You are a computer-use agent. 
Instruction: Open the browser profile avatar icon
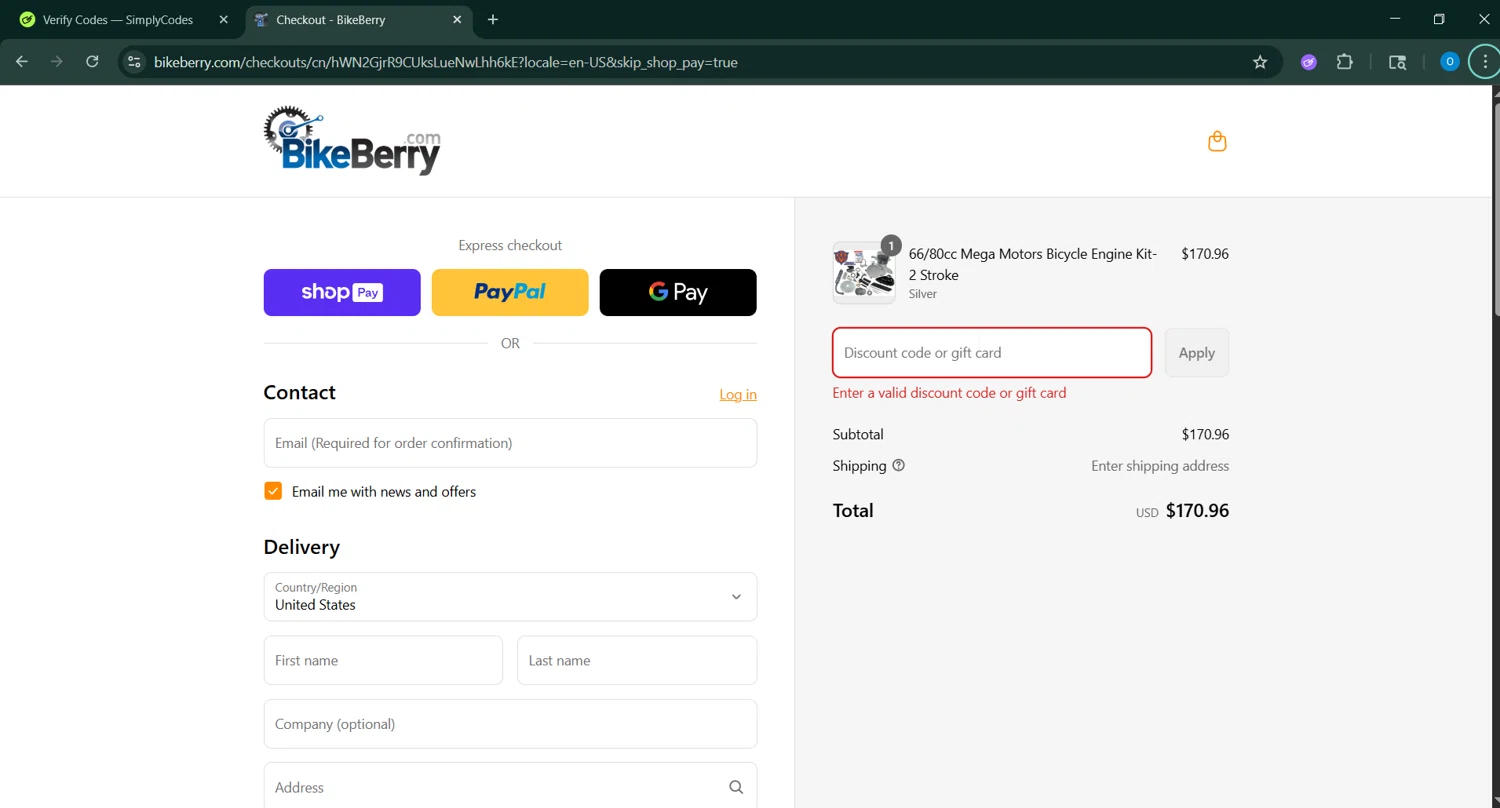tap(1449, 62)
